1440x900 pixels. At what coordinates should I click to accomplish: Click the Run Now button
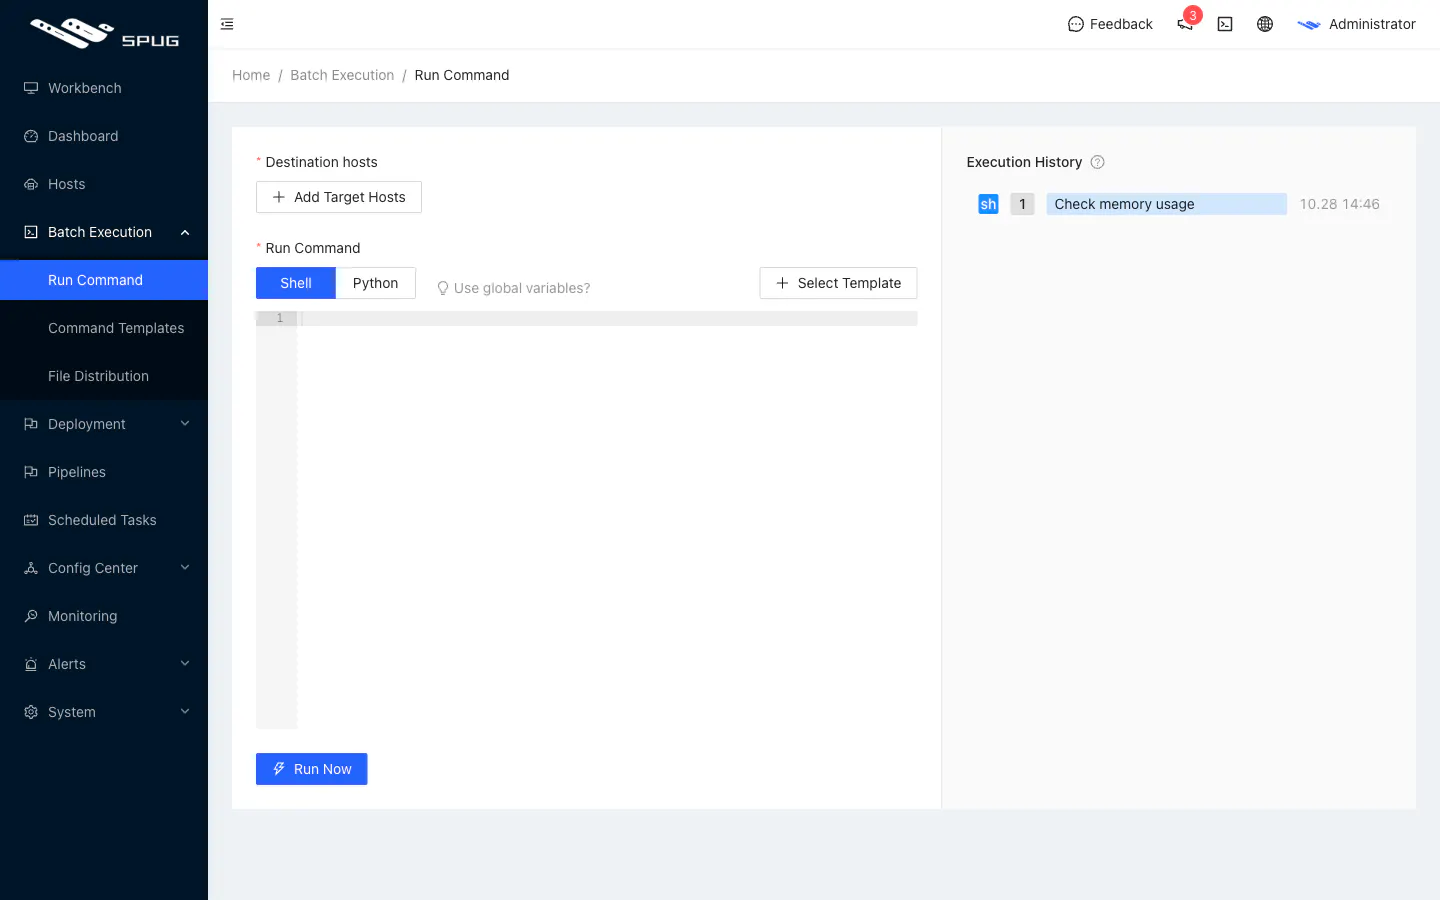(x=312, y=769)
